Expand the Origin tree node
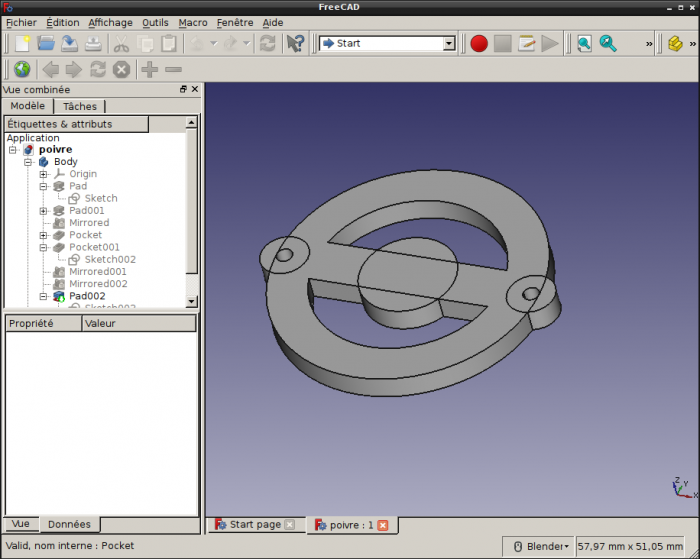 coord(44,174)
